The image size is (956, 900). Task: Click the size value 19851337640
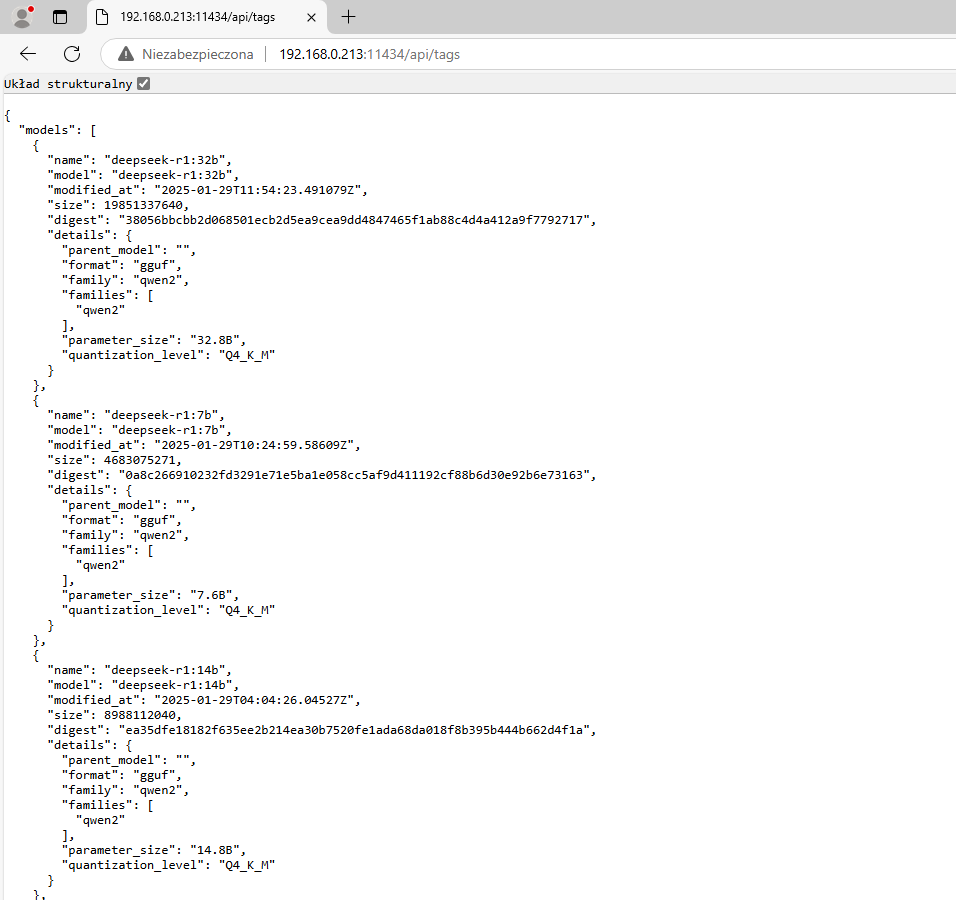coord(143,205)
